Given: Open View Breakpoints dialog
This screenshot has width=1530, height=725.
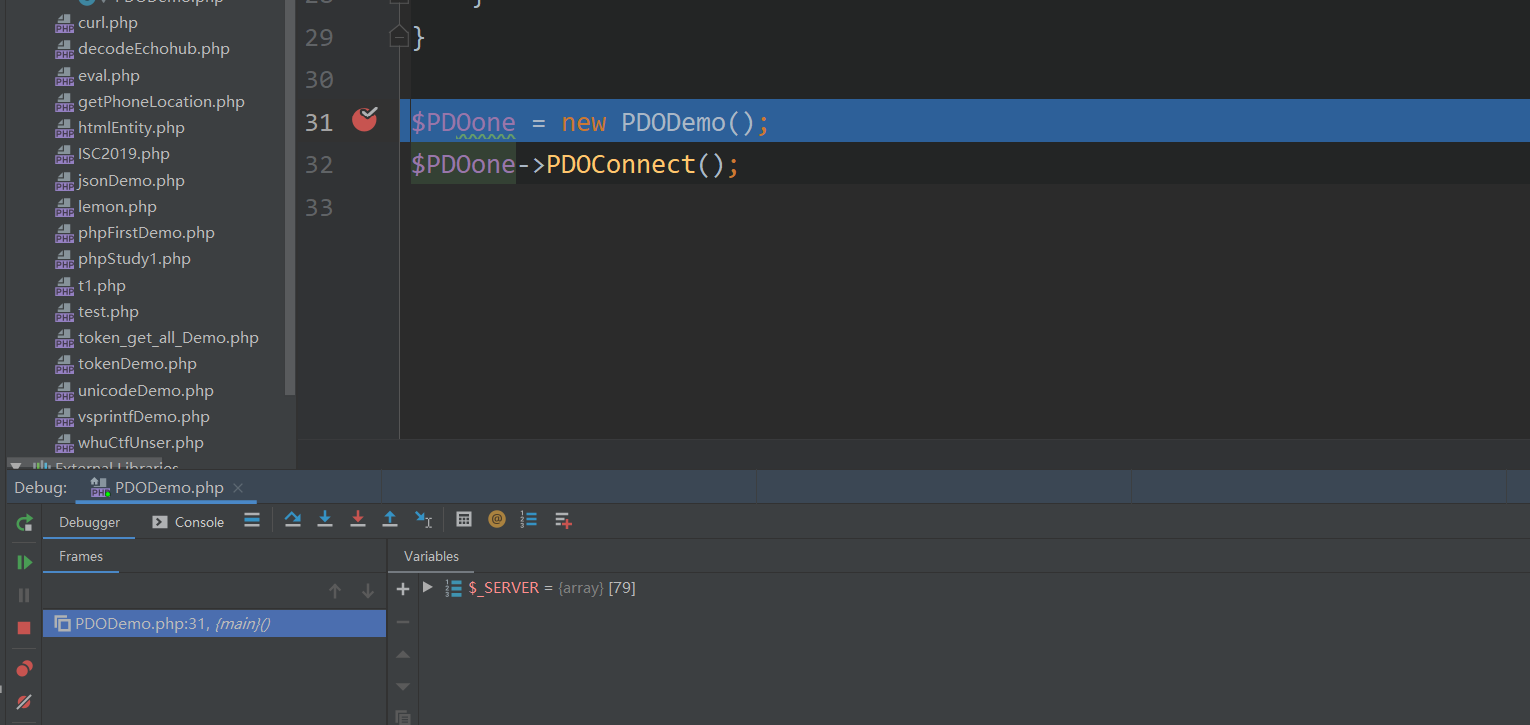Looking at the screenshot, I should click(24, 668).
